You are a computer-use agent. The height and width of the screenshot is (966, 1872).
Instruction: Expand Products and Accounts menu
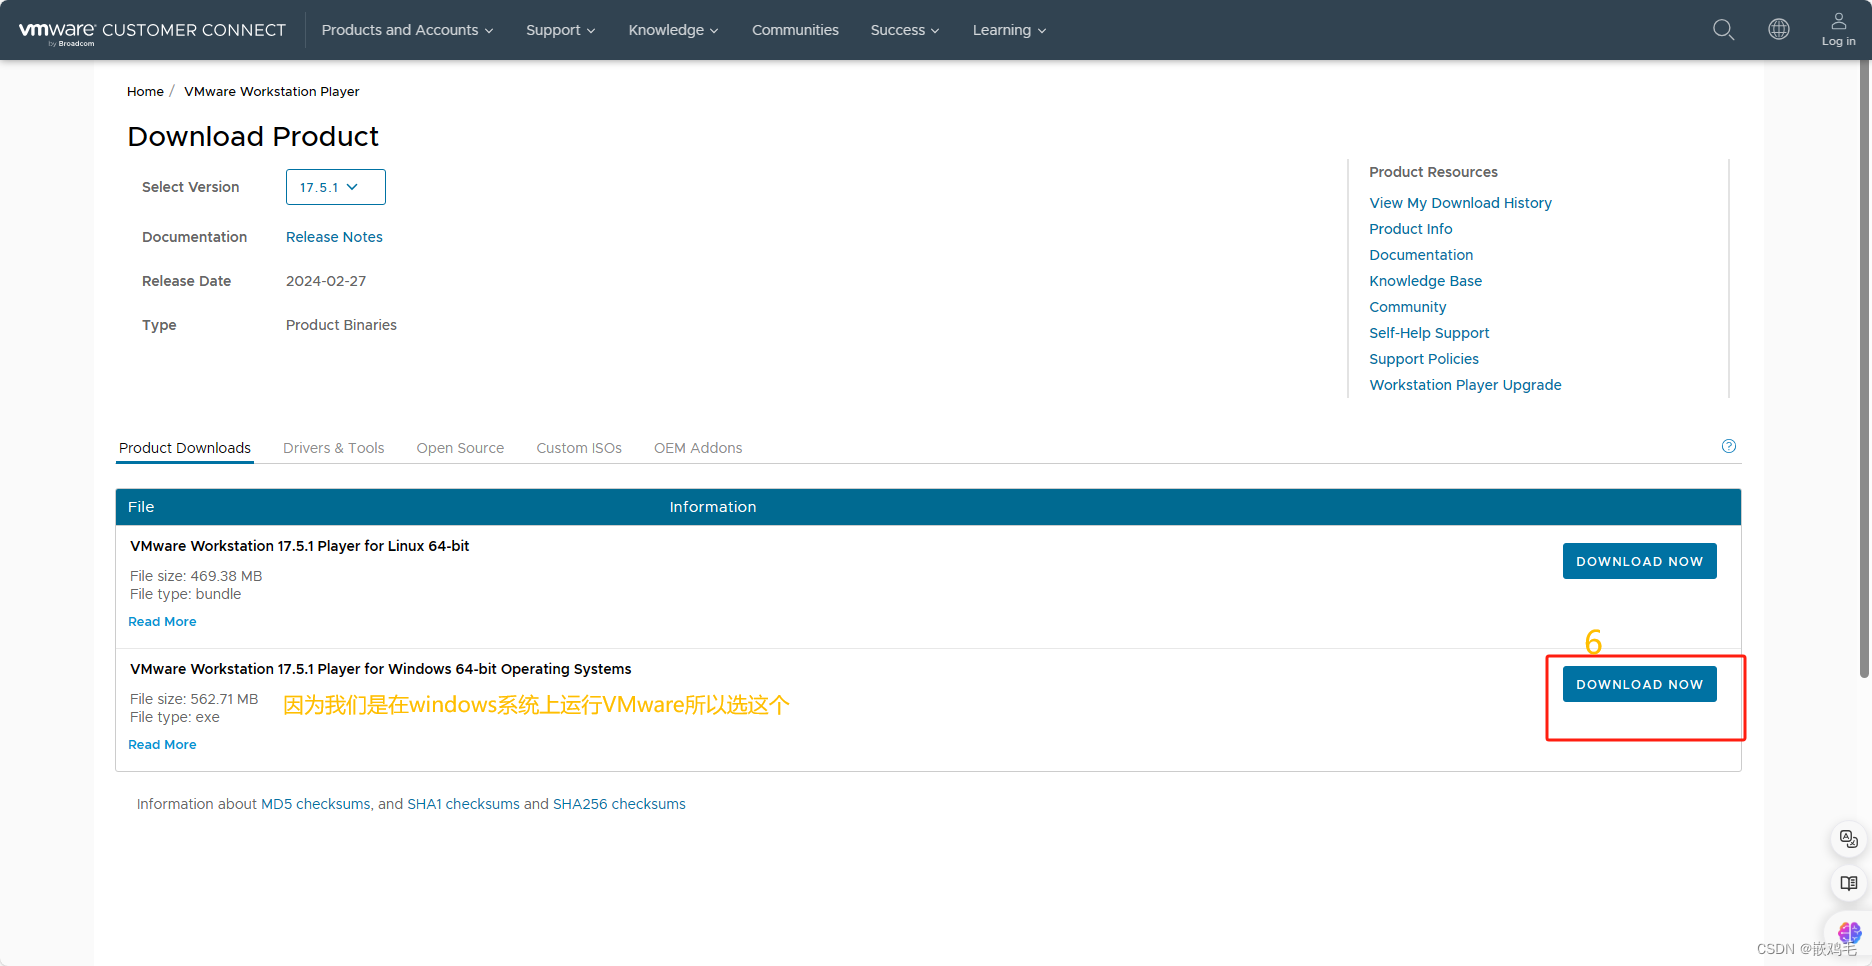[407, 30]
